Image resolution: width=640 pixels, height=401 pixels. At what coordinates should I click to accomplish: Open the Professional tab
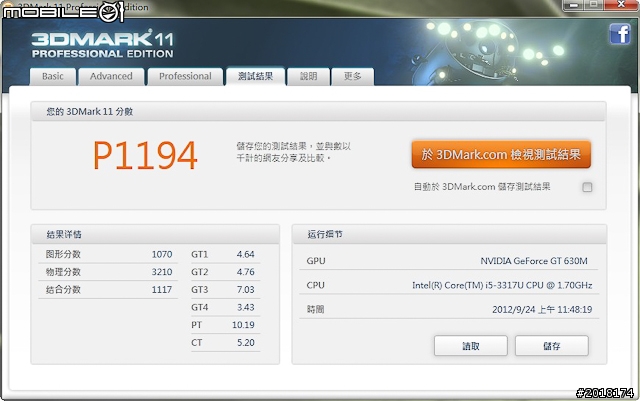[x=185, y=76]
